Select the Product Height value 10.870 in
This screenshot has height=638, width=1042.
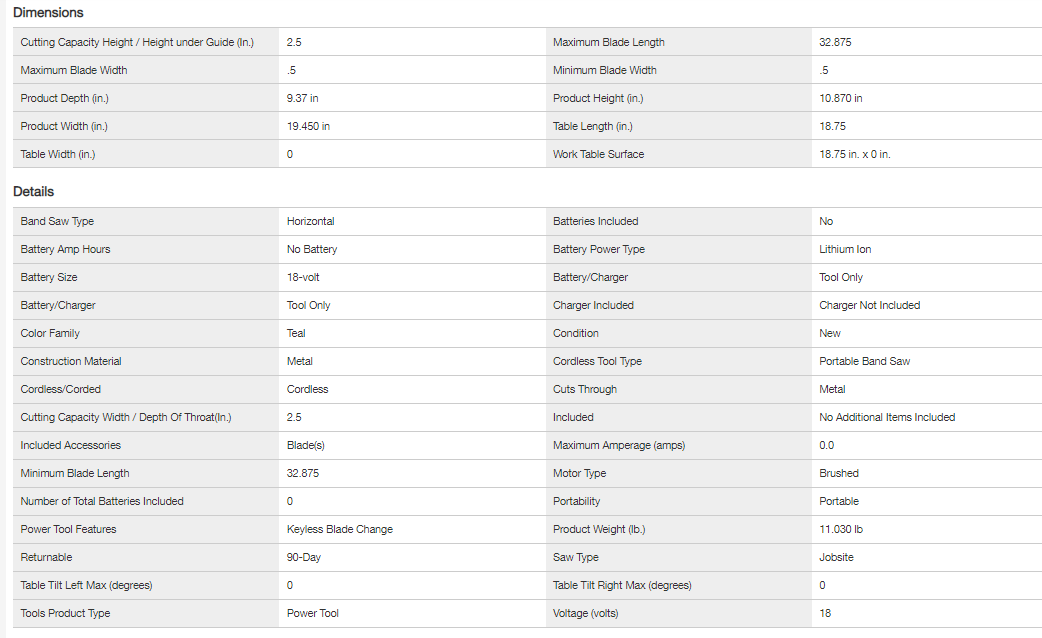(x=840, y=98)
